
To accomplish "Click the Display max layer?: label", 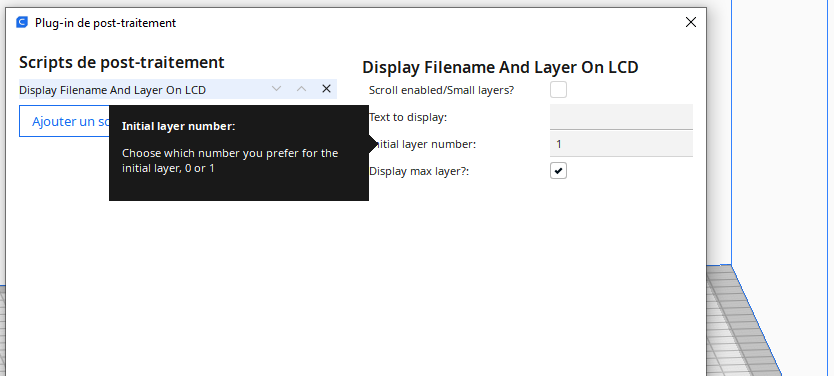I will click(x=419, y=171).
